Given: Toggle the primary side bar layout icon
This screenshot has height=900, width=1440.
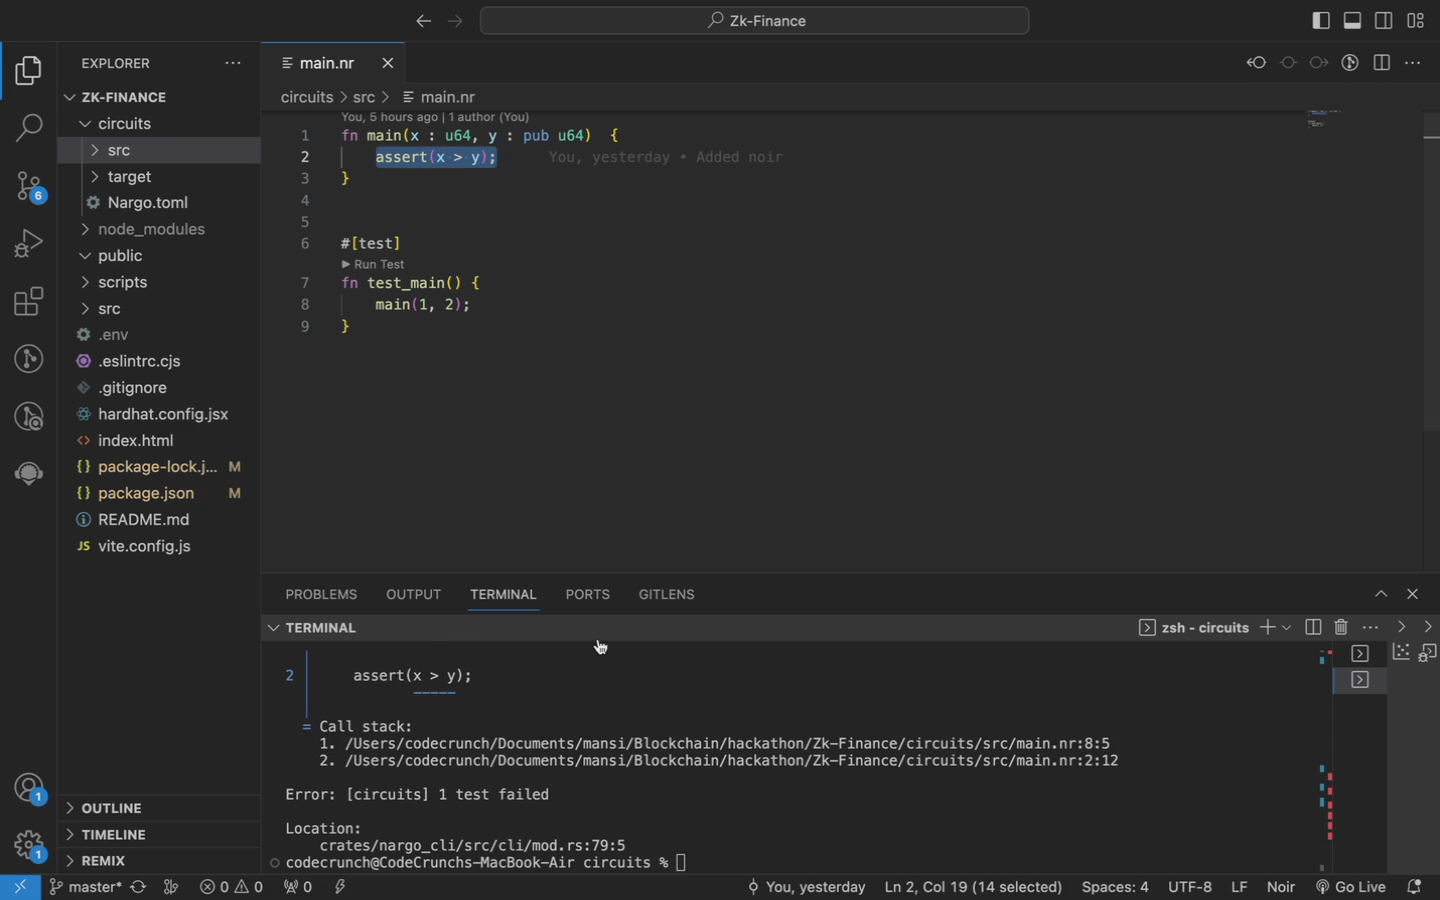Looking at the screenshot, I should (1320, 21).
